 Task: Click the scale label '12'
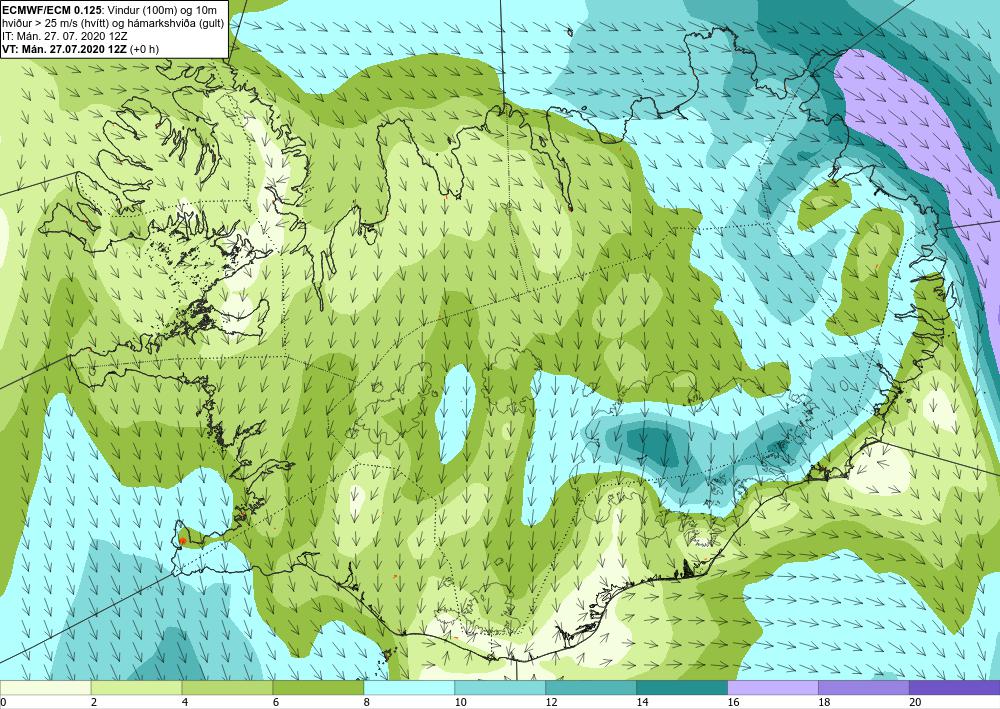pyautogui.click(x=551, y=702)
